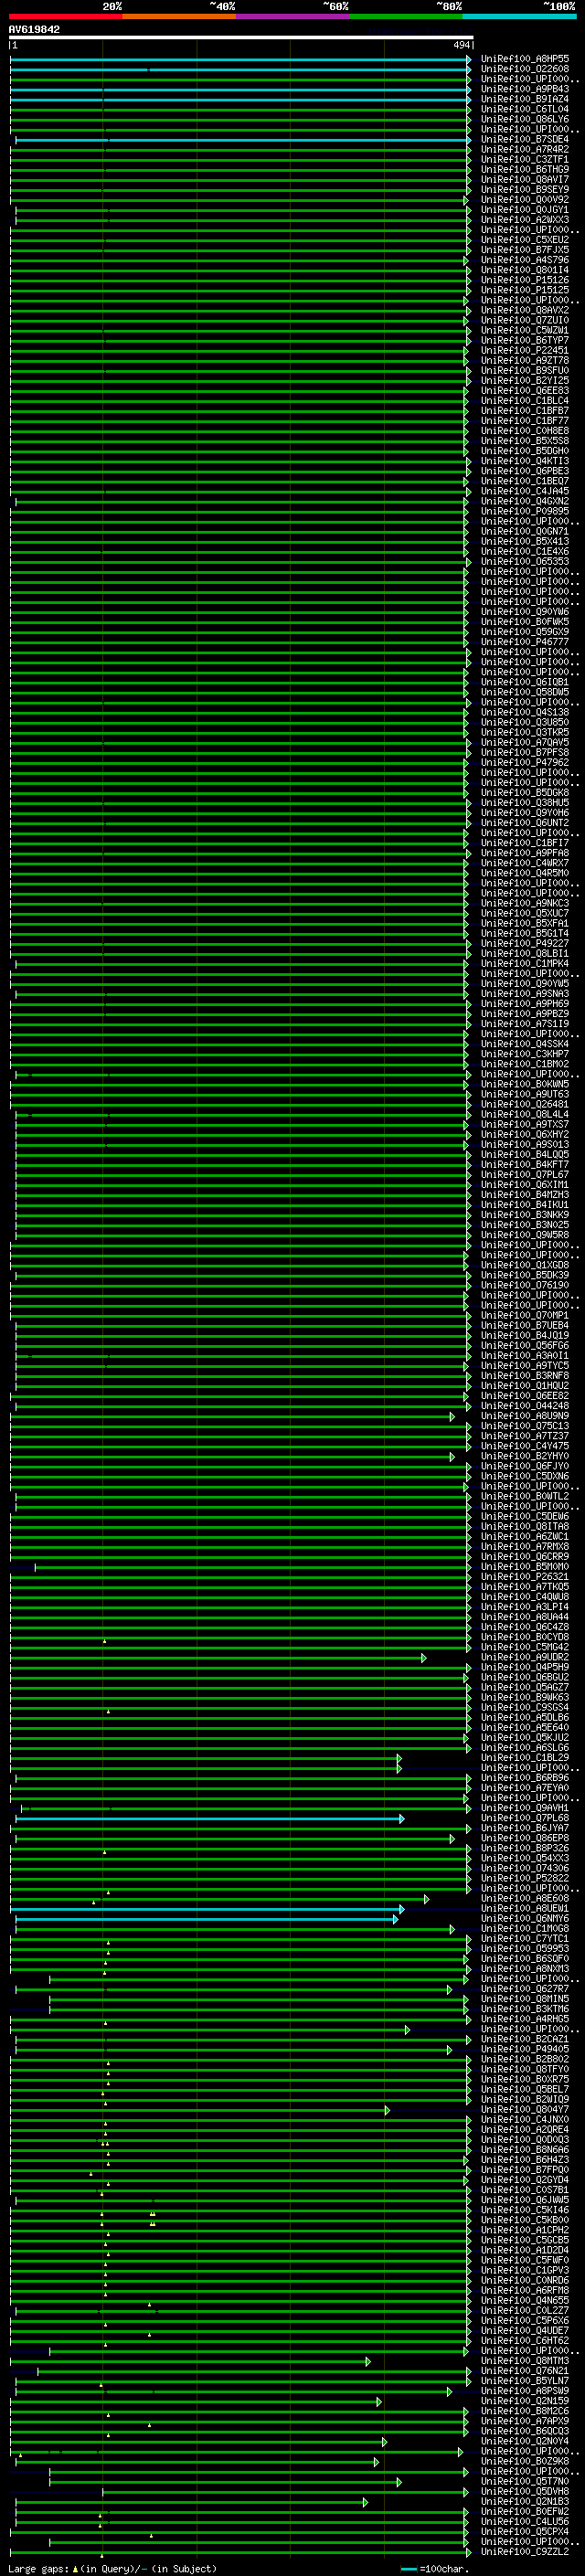585x2576 pixels.
Task: Select UniRef100_P26321 label
Action: 525,1576
